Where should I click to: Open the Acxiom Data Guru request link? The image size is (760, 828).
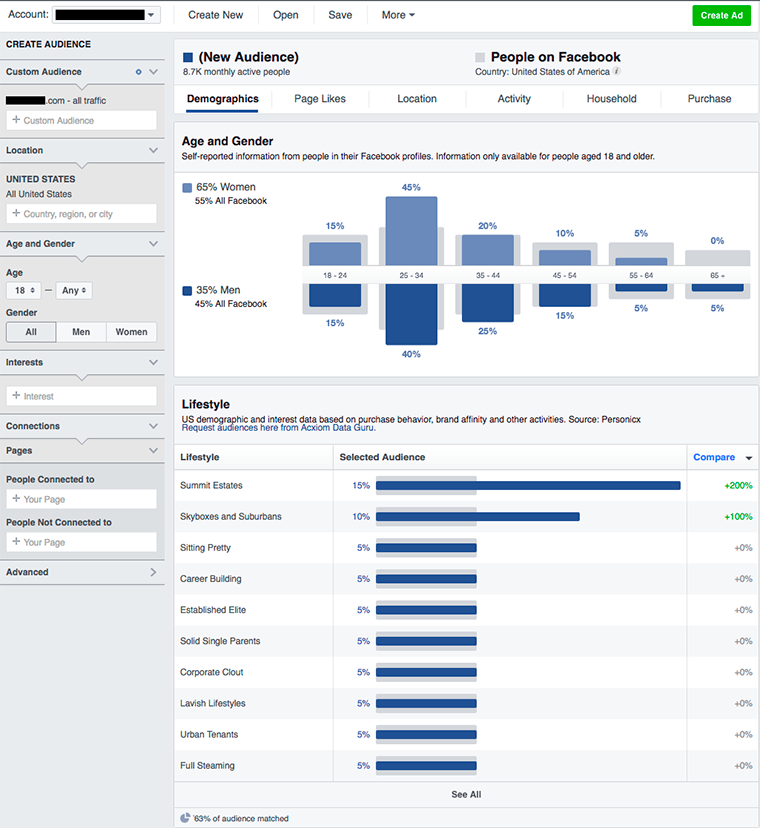(278, 428)
